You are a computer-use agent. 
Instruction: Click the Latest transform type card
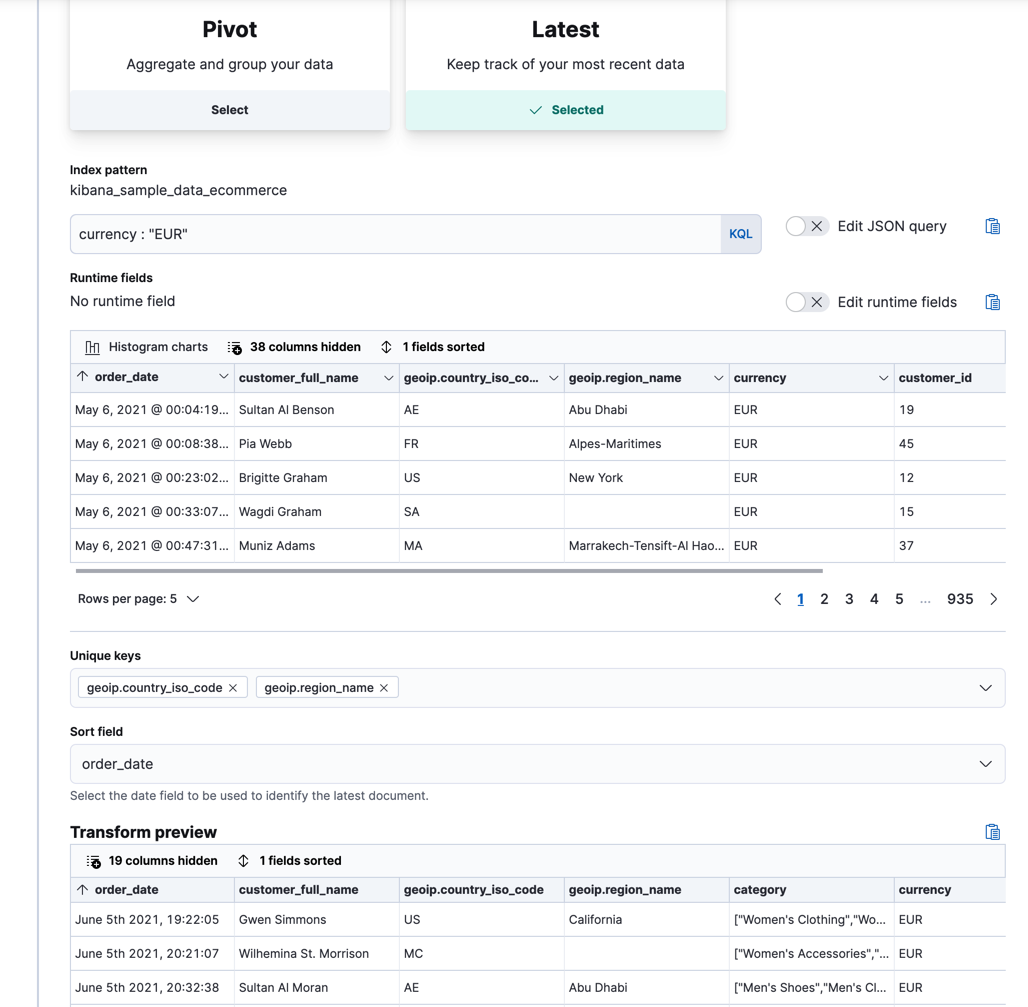[x=565, y=110]
